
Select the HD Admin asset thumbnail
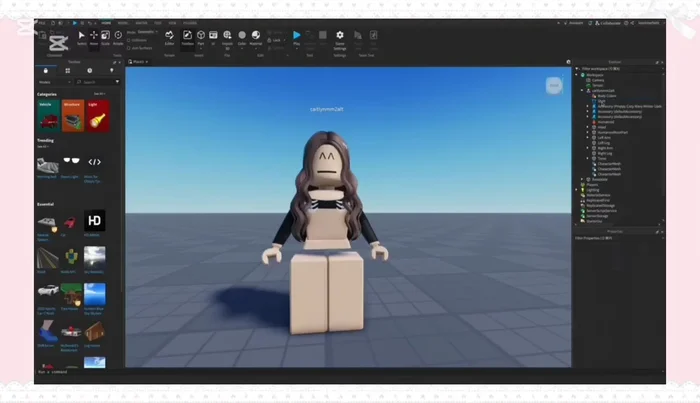point(95,220)
